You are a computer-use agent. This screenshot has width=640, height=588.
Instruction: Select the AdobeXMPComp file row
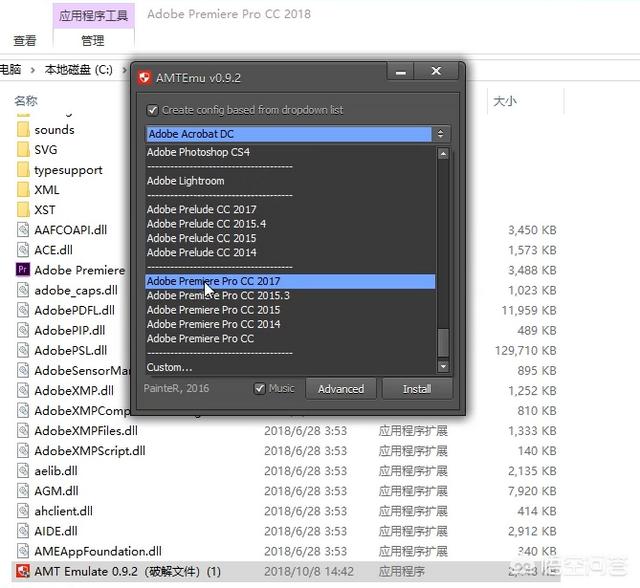tap(73, 410)
